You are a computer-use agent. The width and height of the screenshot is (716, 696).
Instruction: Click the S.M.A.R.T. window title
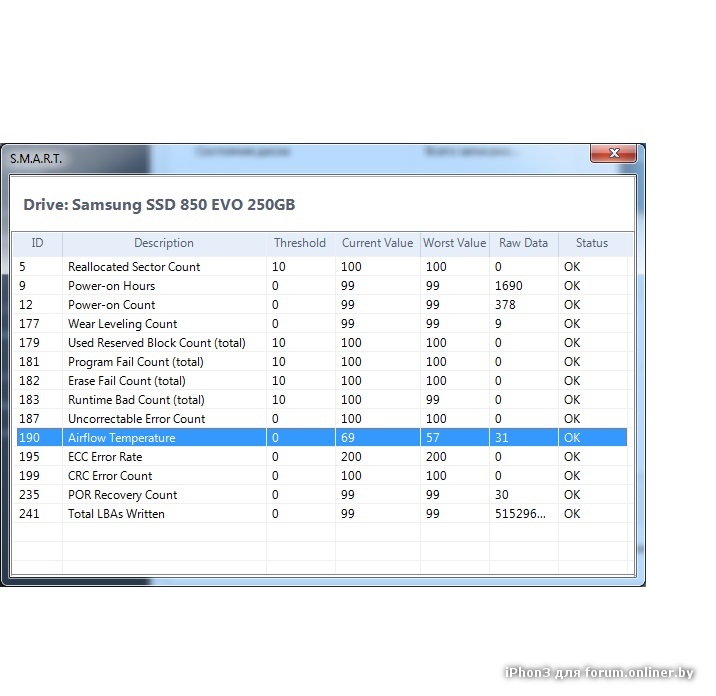click(x=36, y=158)
